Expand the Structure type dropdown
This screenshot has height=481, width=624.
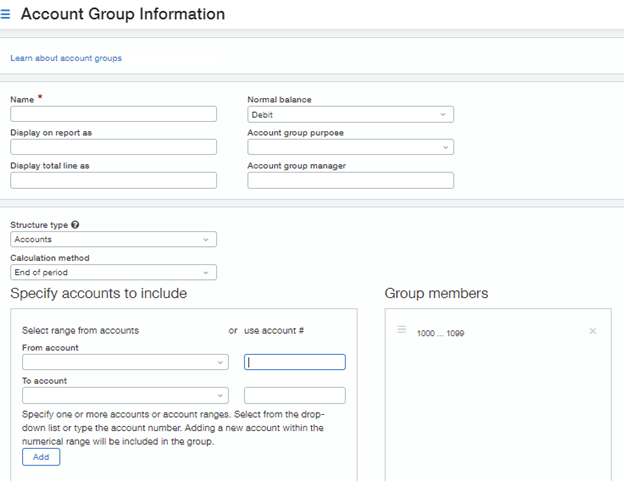point(113,240)
